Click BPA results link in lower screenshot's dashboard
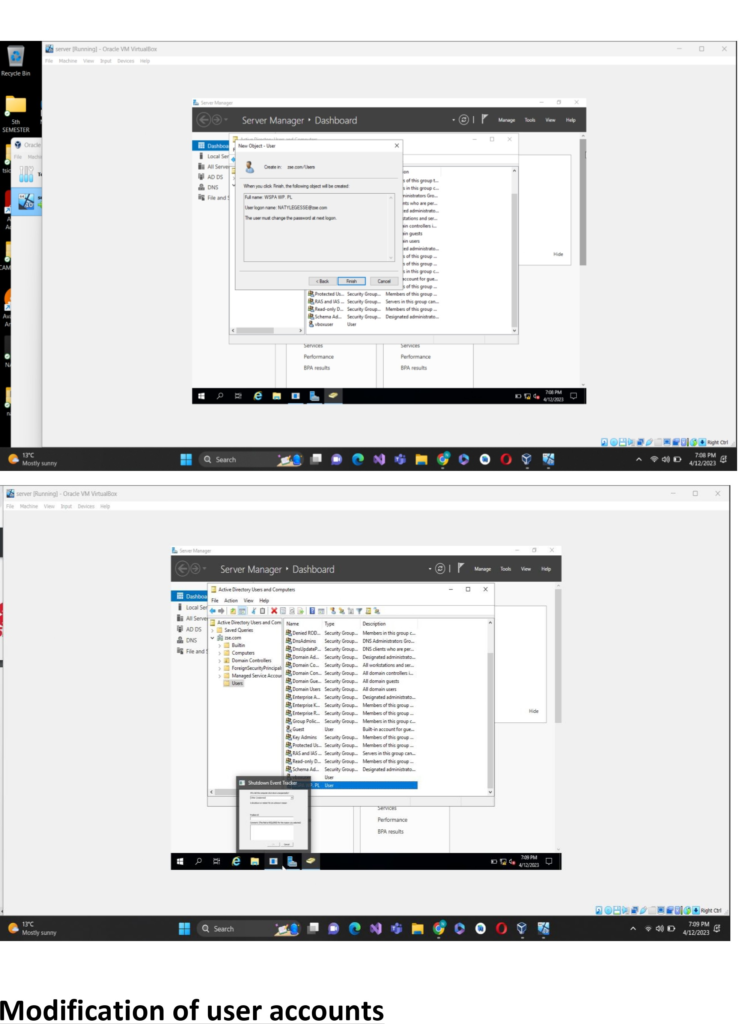Viewport: 745px width, 1024px height. pos(390,831)
